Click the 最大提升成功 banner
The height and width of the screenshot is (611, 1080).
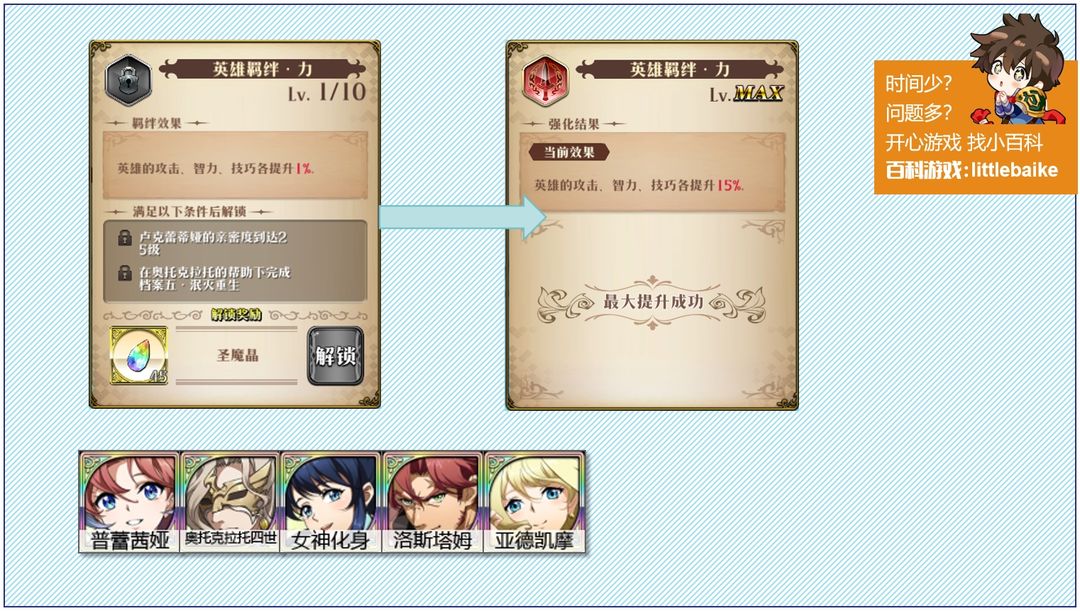click(x=652, y=302)
